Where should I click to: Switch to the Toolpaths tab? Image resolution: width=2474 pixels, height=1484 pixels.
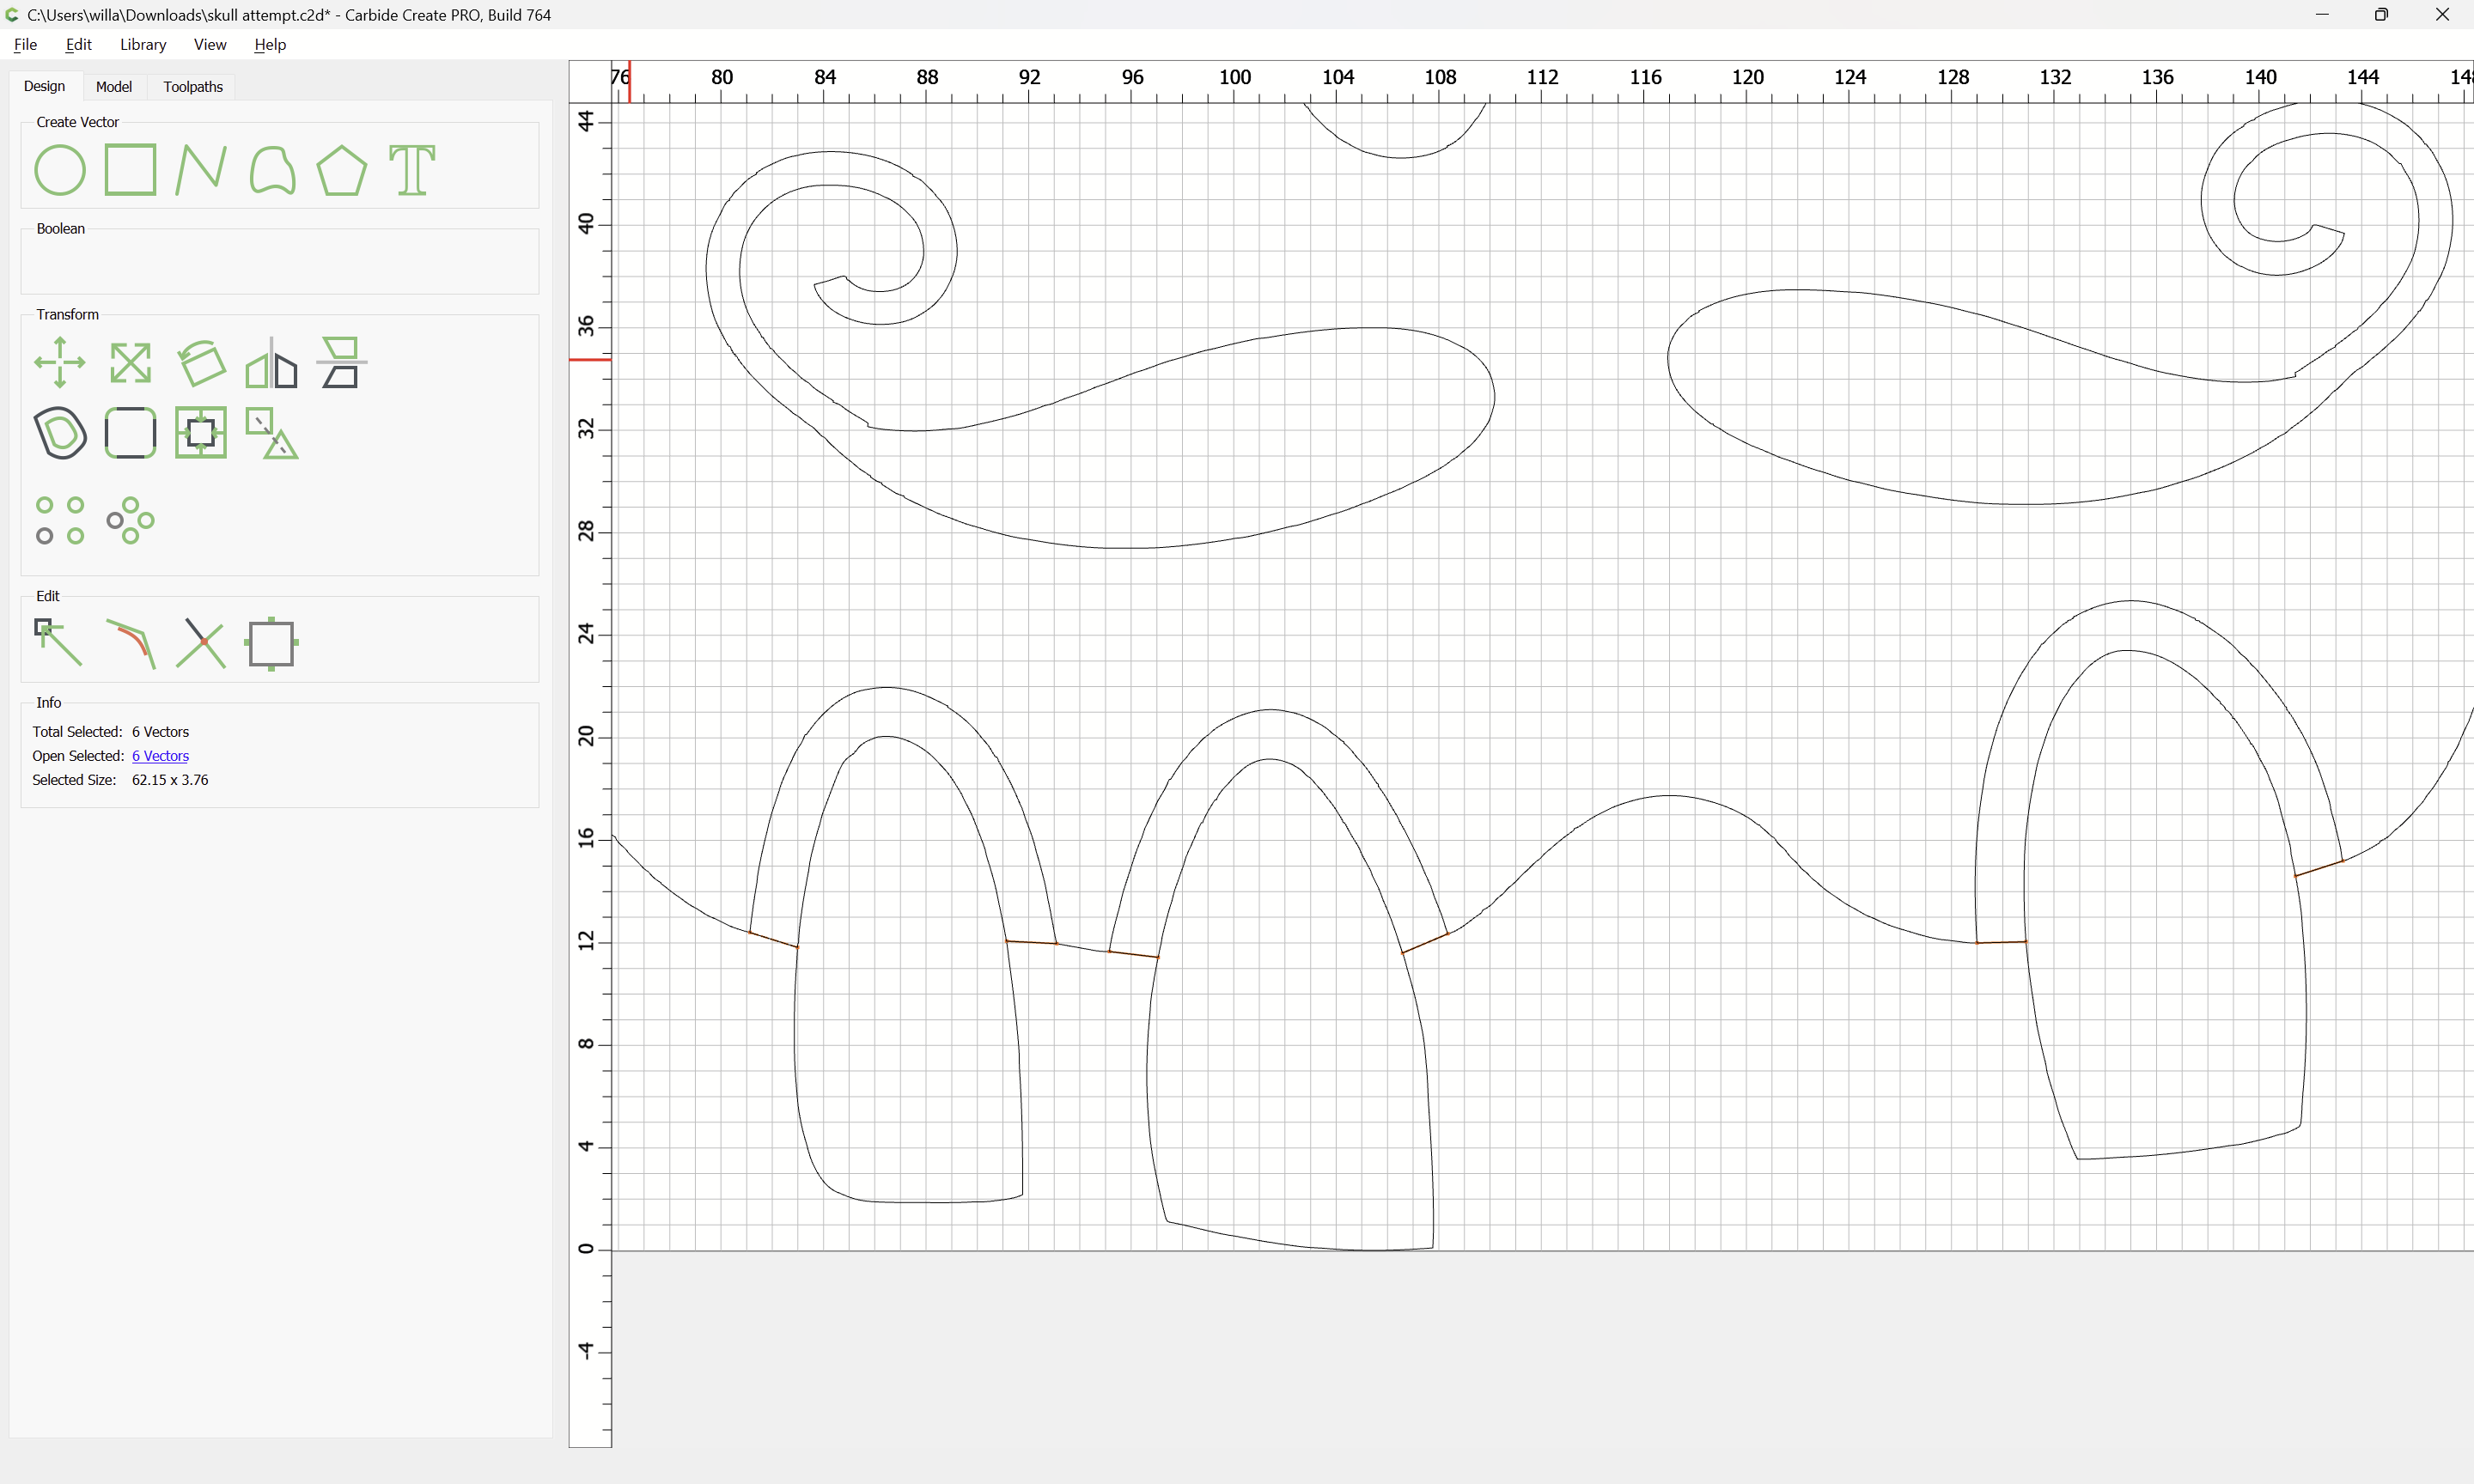coord(193,87)
